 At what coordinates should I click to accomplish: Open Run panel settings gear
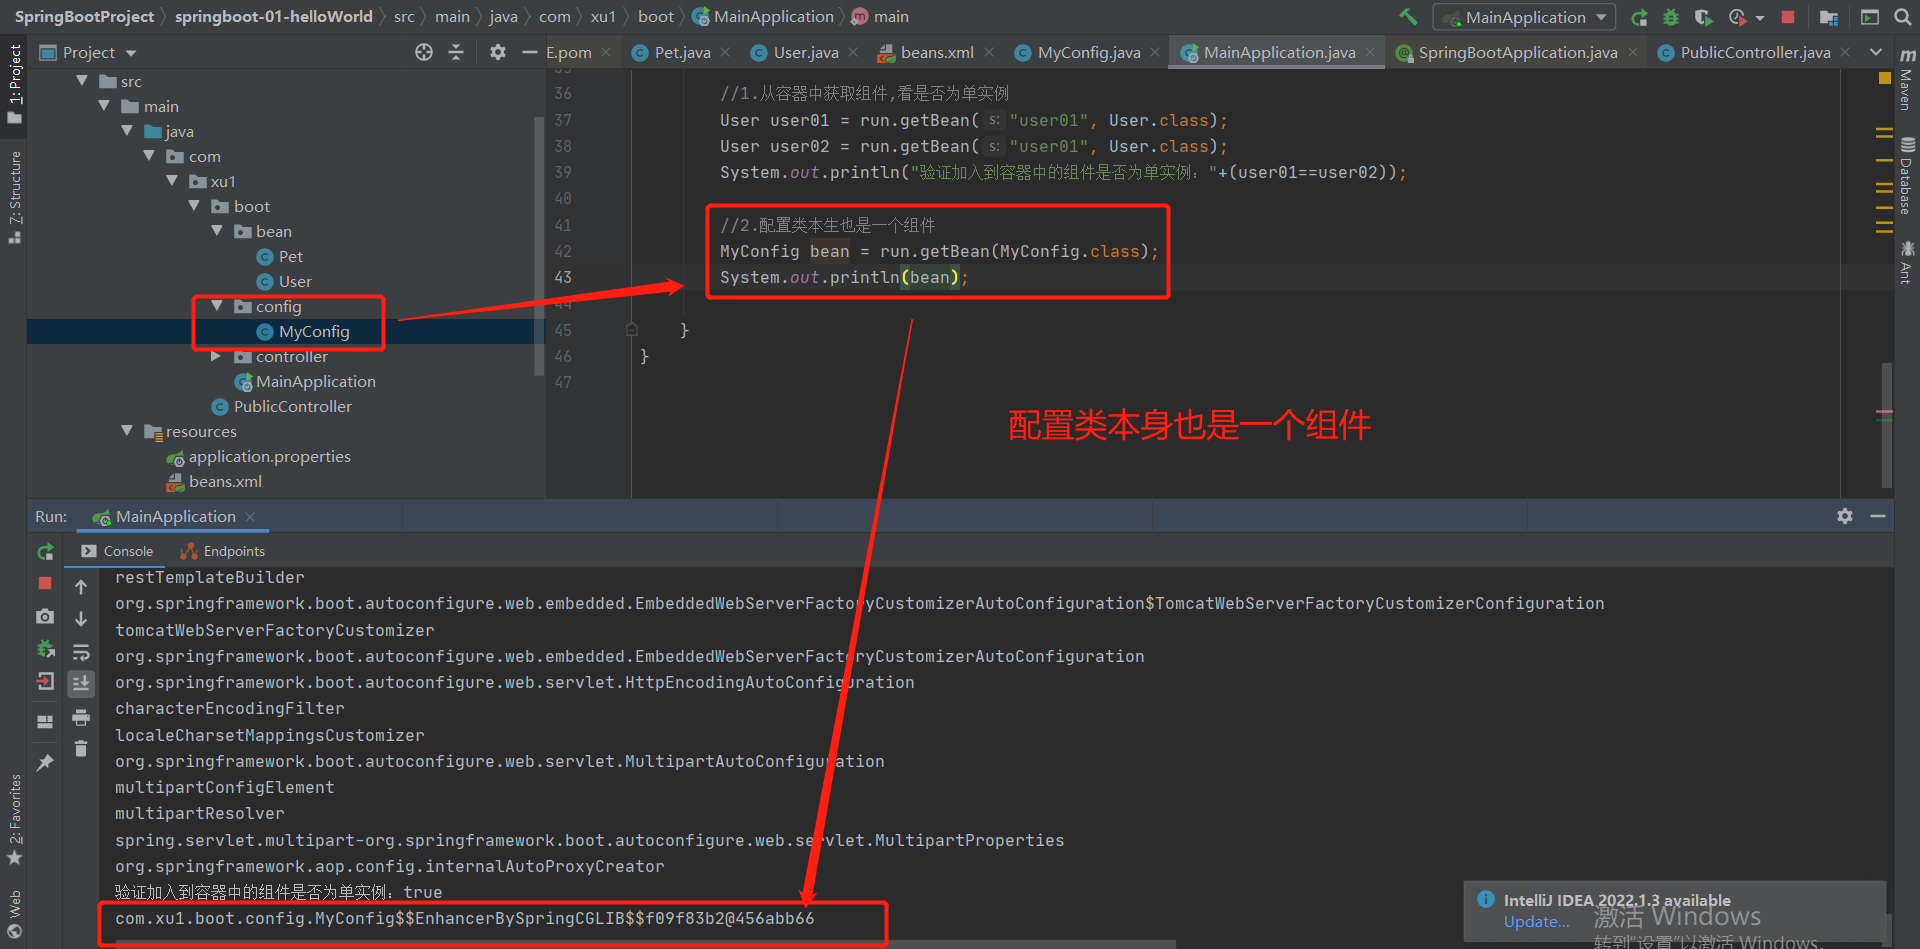1845,516
